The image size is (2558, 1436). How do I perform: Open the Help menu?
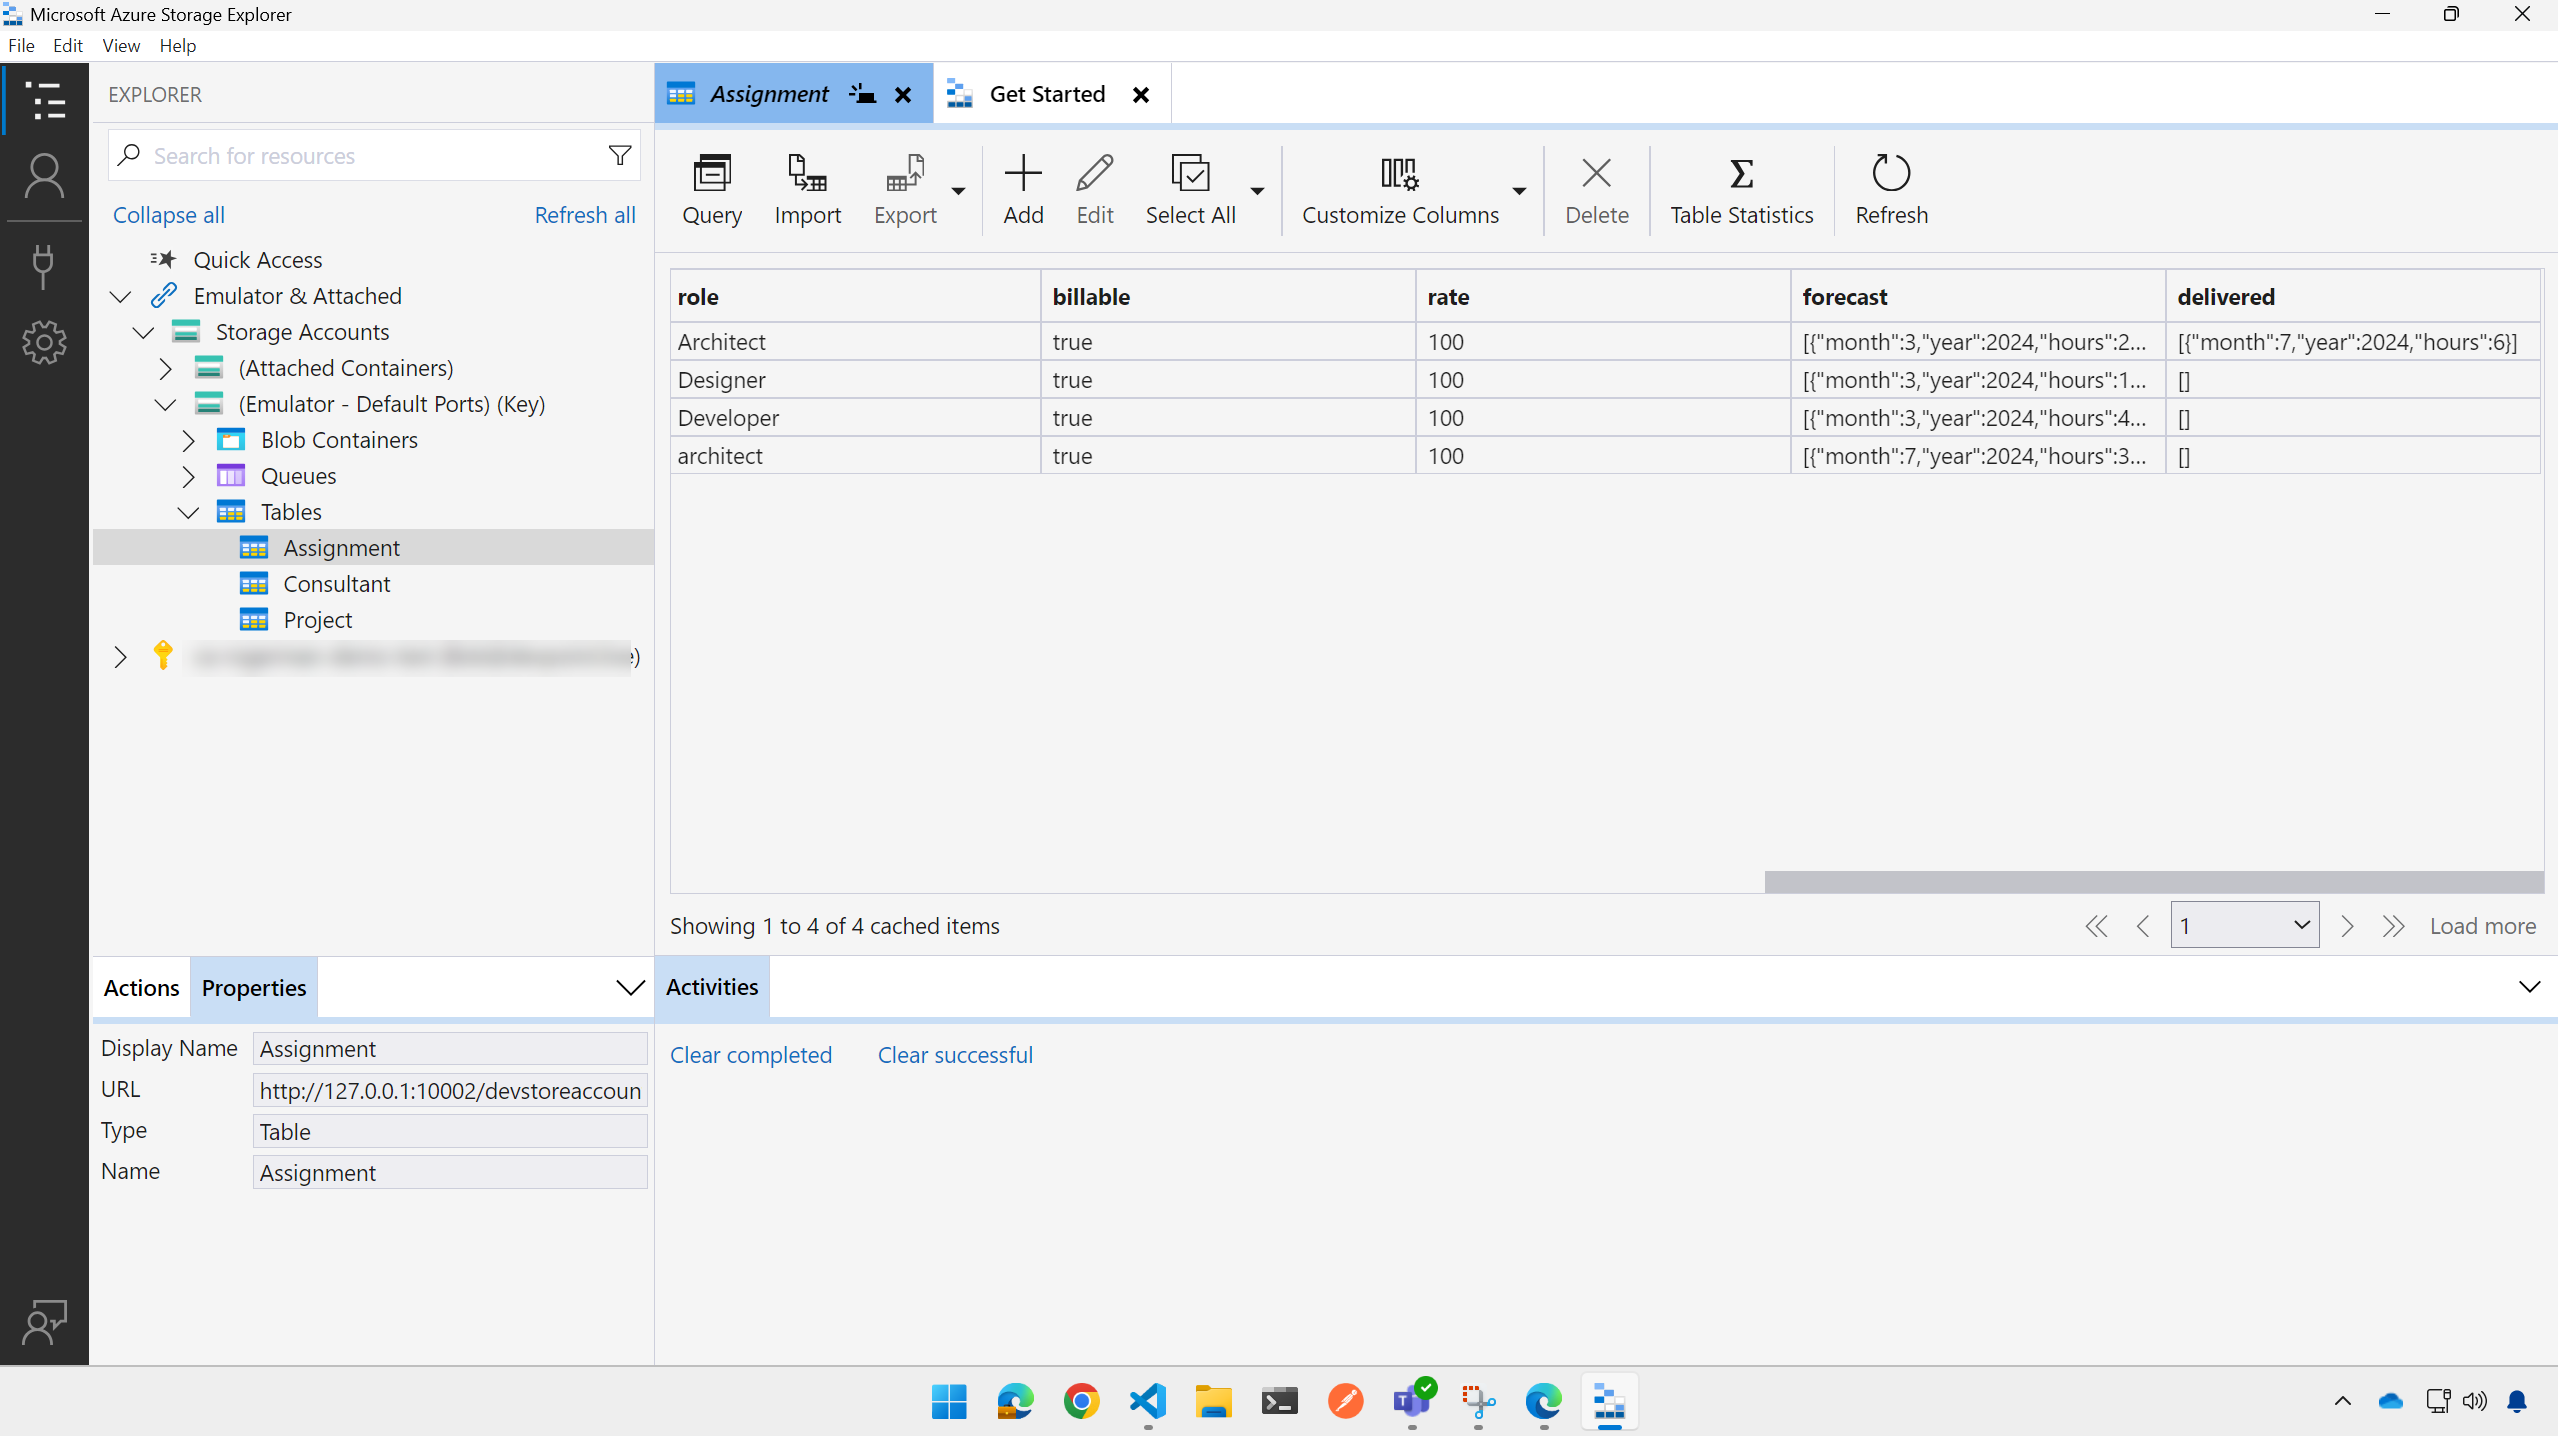tap(178, 46)
